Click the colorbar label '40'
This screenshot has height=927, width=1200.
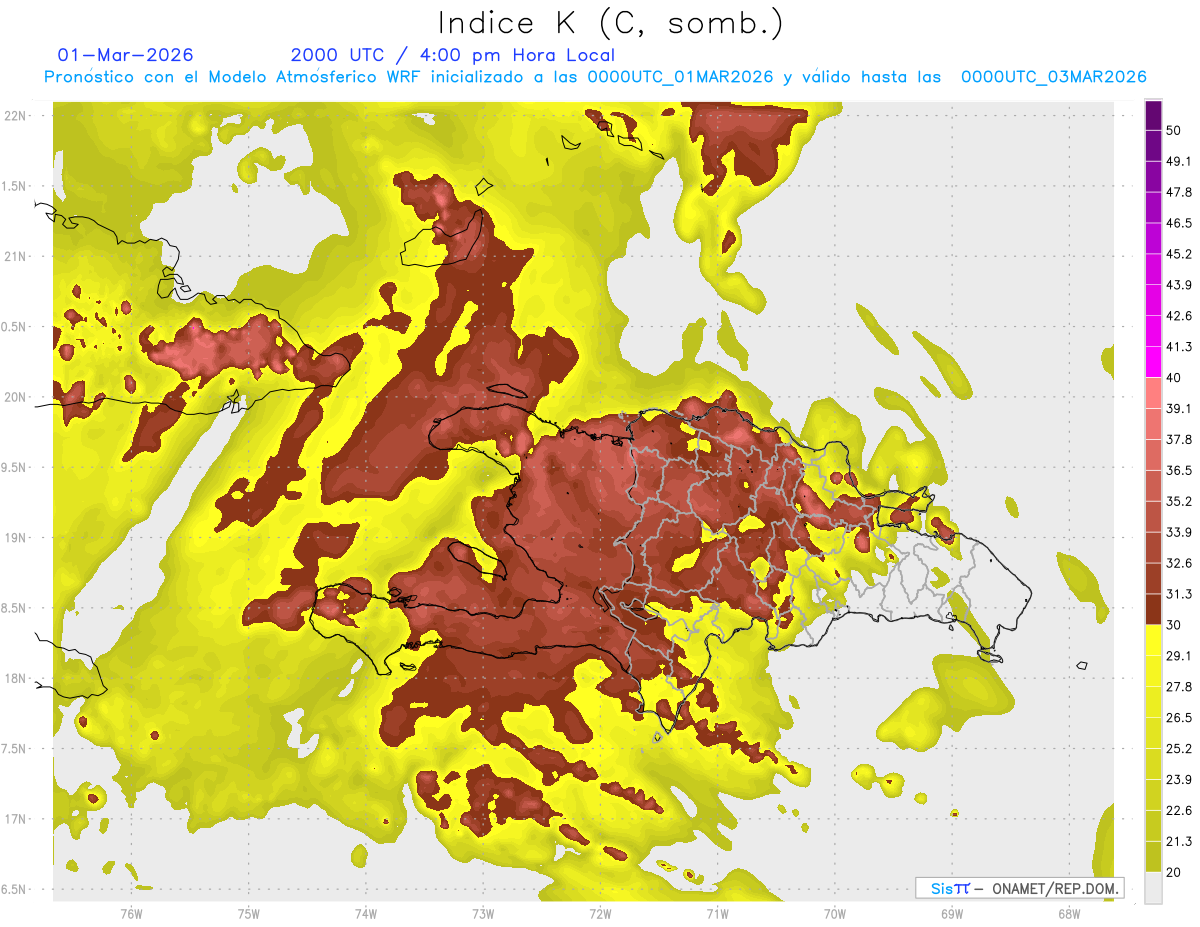[x=1174, y=378]
